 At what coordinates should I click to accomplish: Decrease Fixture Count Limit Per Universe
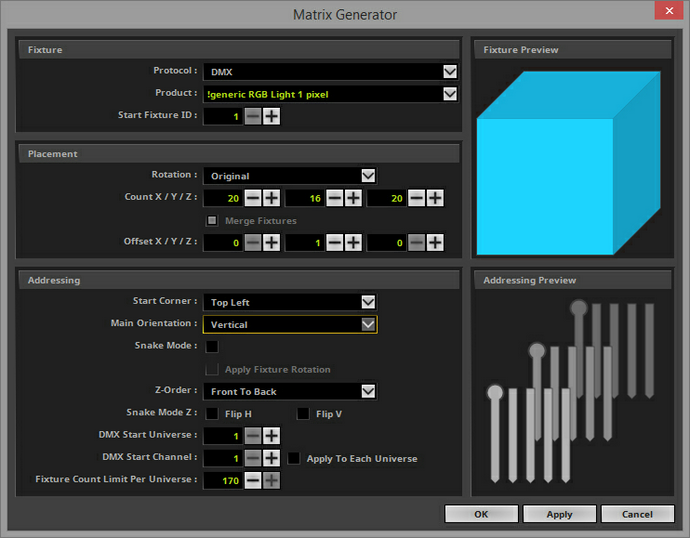coord(253,480)
